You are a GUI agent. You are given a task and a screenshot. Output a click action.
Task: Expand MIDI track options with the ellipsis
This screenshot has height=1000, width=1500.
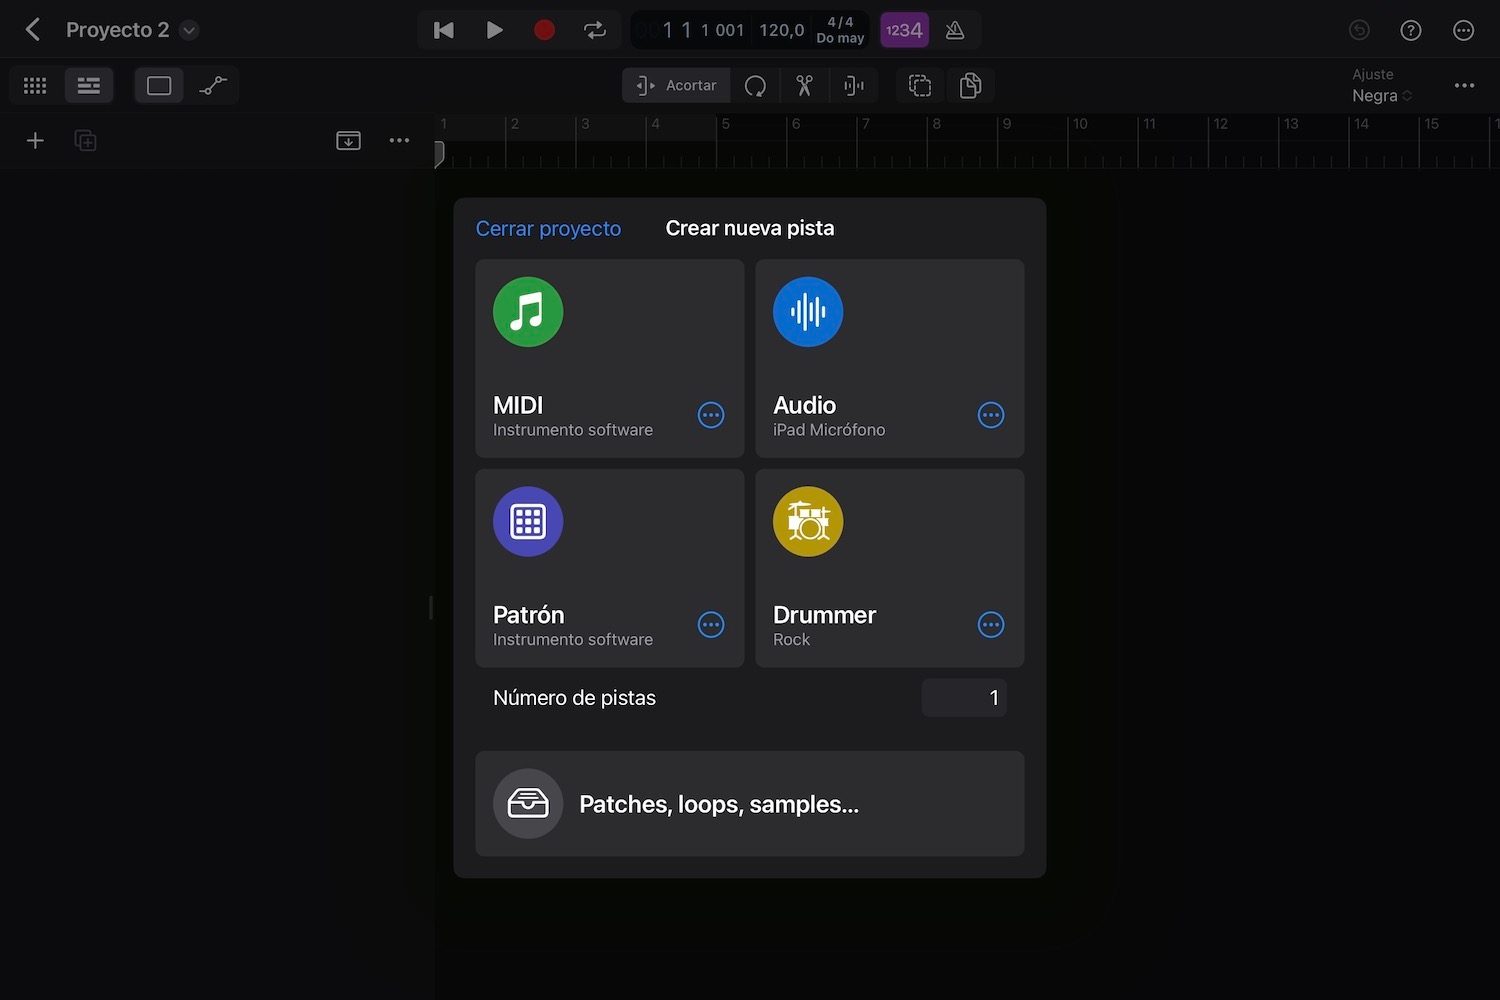(x=711, y=415)
